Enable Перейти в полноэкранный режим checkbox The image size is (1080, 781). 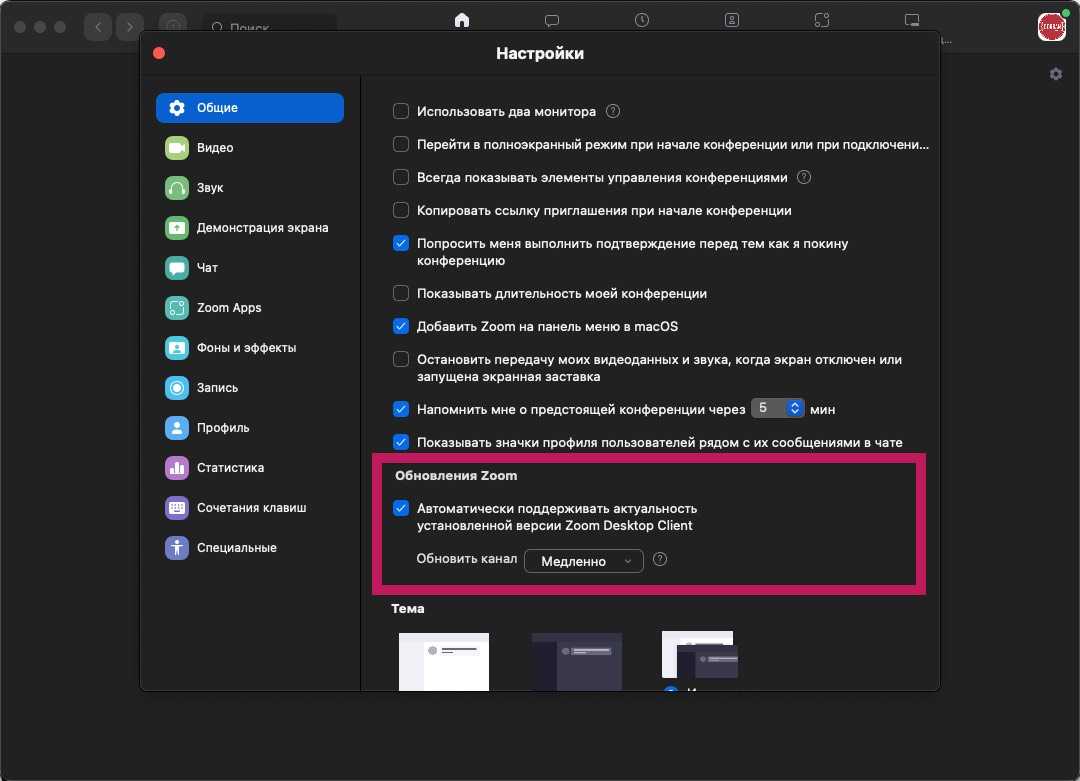tap(401, 144)
